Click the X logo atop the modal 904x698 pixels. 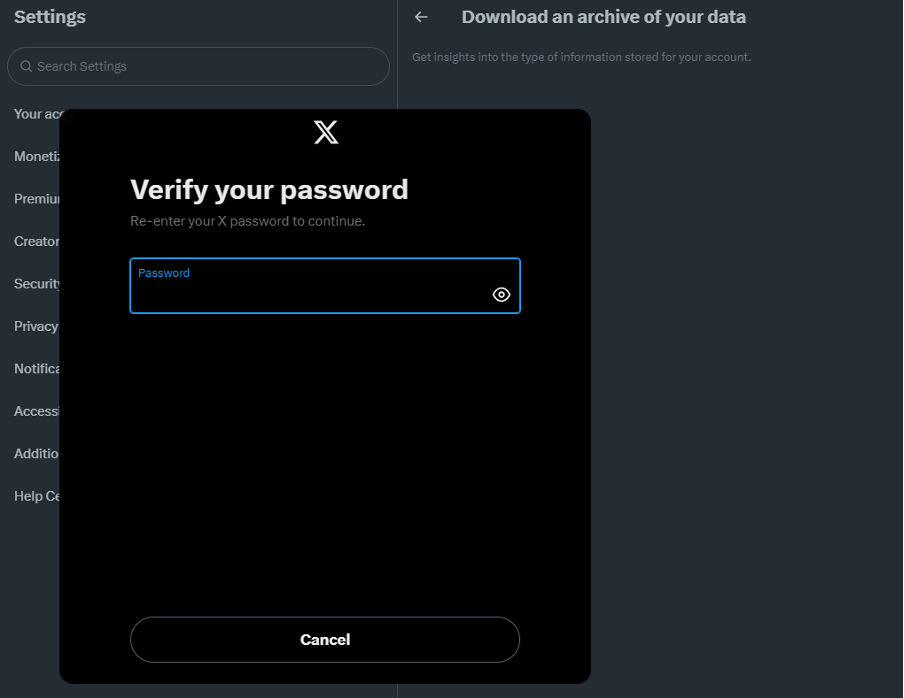pos(325,131)
